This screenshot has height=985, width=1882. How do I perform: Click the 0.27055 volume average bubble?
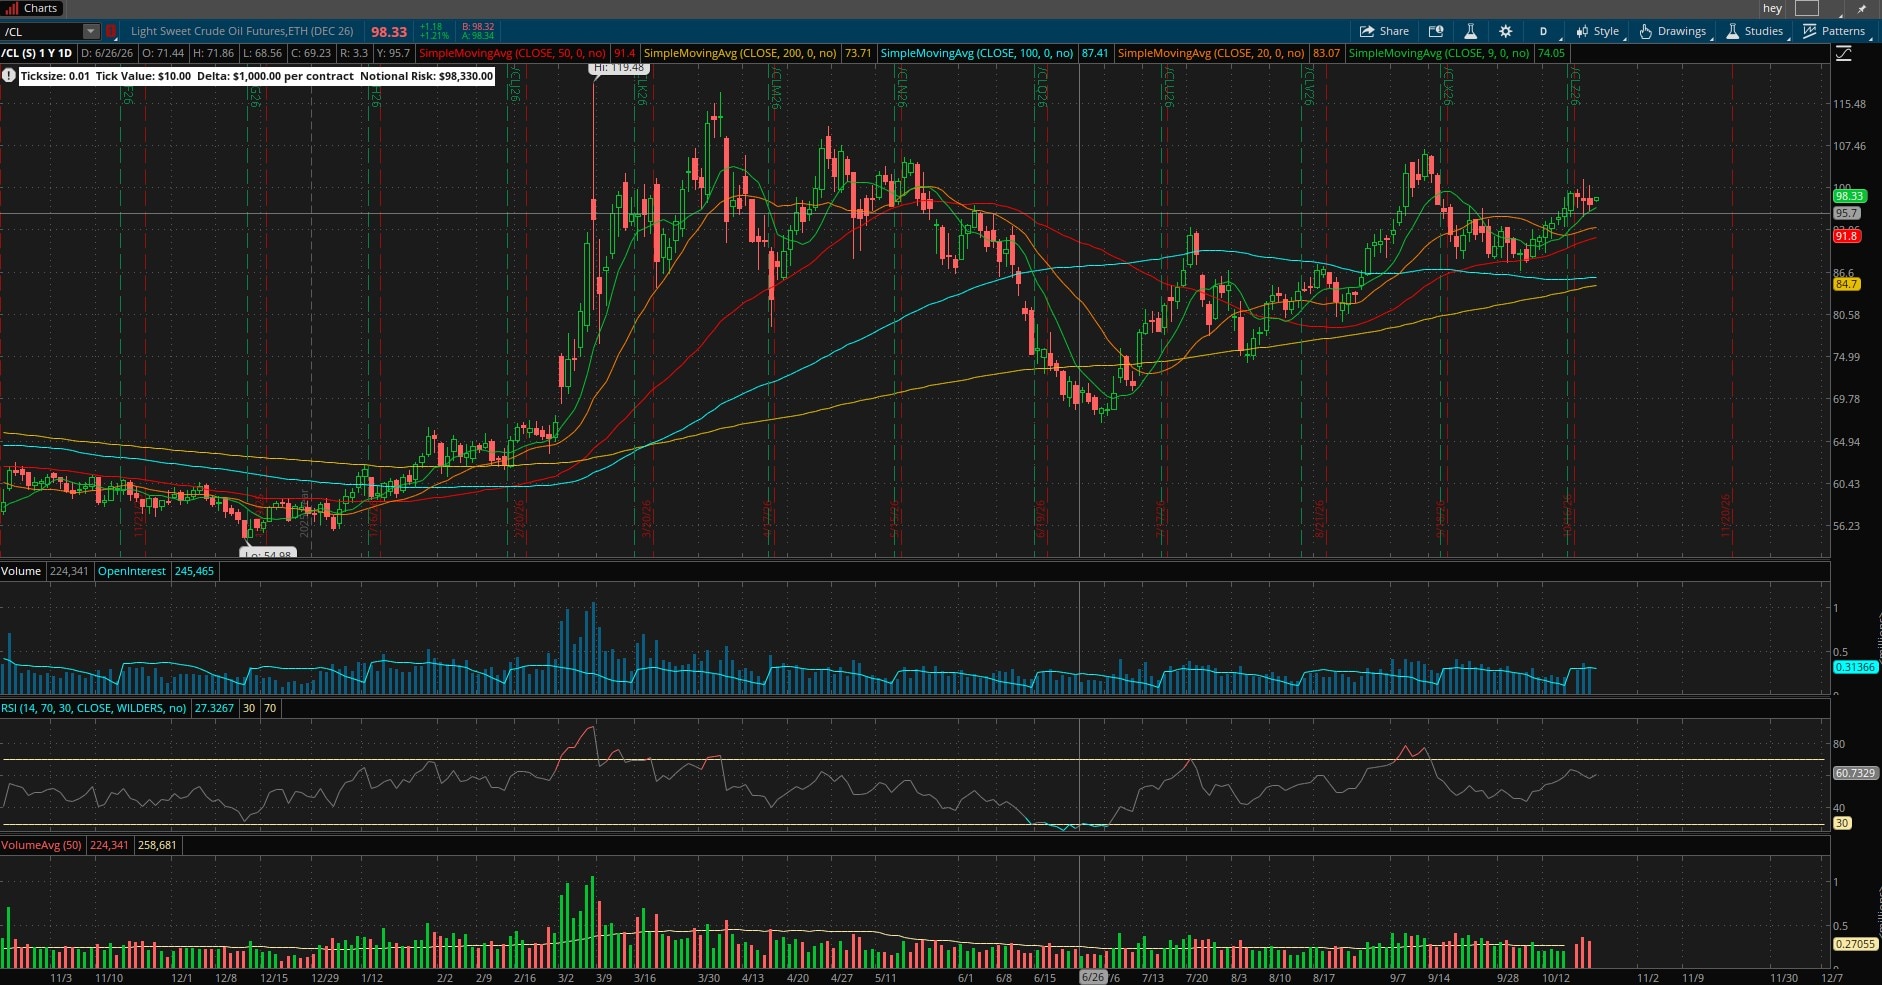coord(1855,944)
